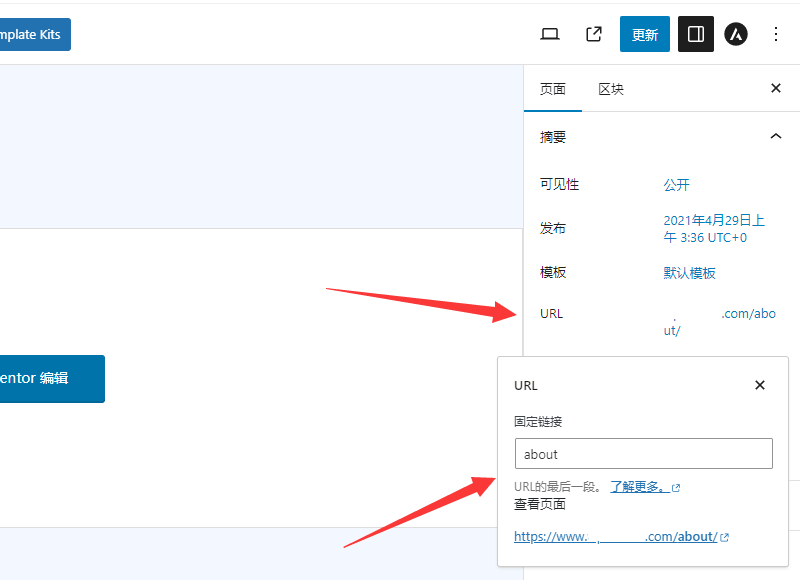
Task: Open the 默认模板 template dropdown
Action: (689, 272)
